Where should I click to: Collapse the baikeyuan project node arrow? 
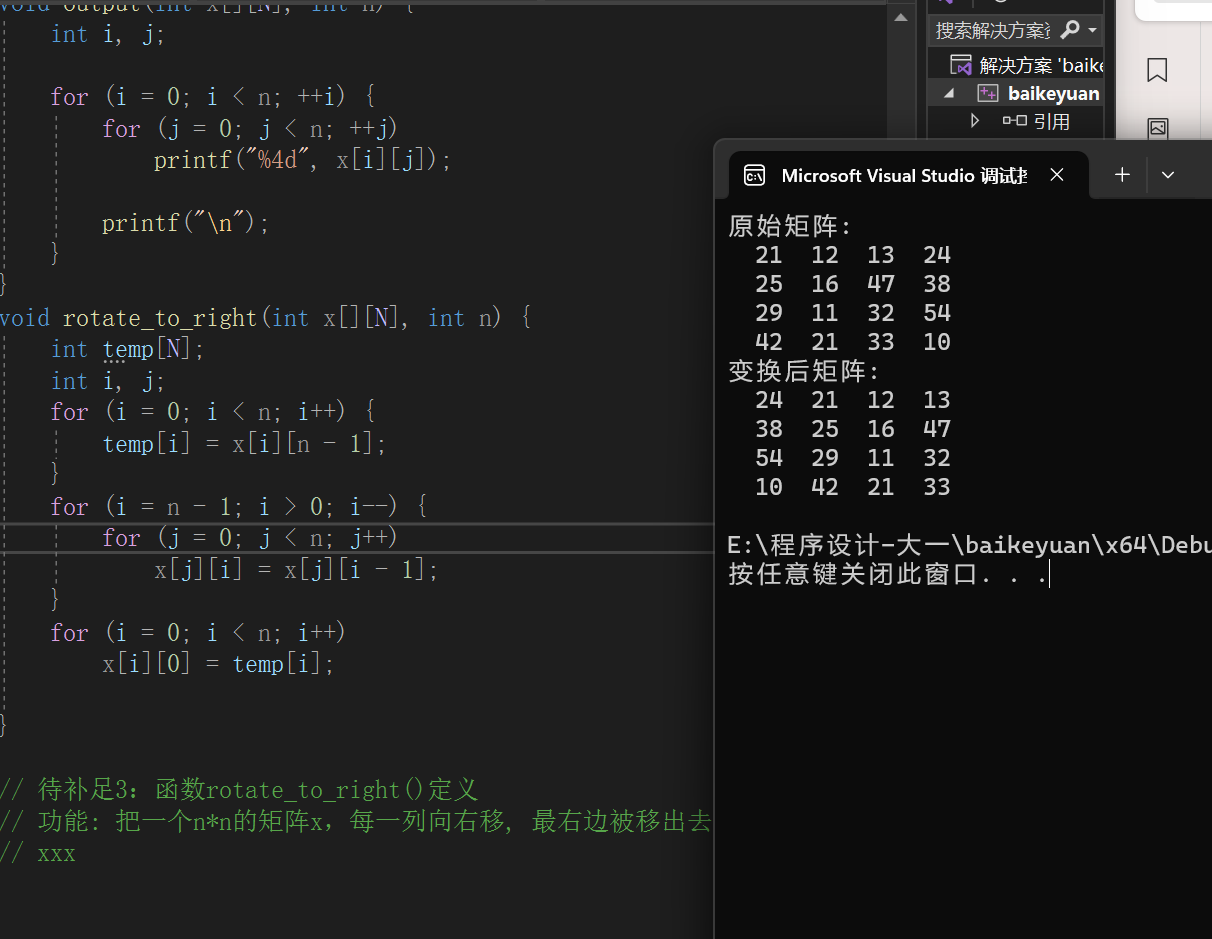(949, 93)
